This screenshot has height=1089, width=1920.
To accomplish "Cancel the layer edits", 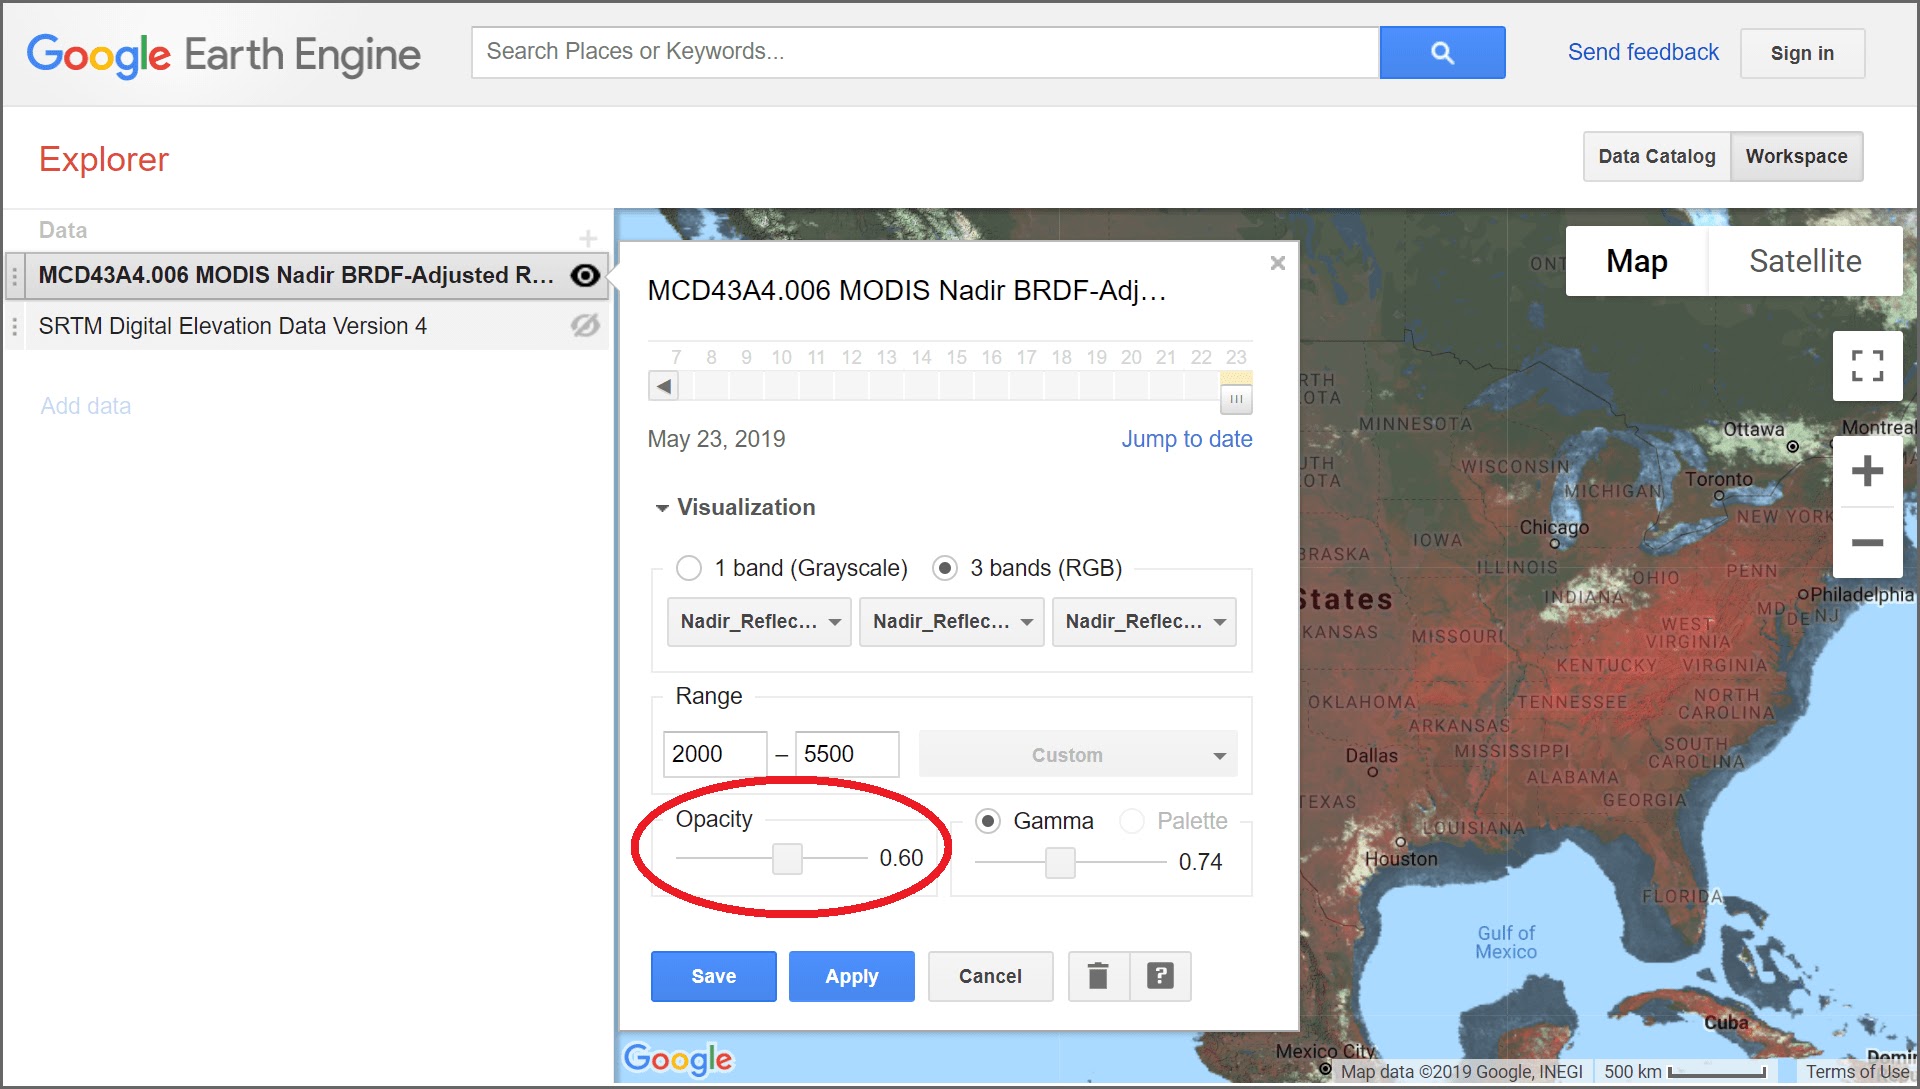I will tap(990, 976).
